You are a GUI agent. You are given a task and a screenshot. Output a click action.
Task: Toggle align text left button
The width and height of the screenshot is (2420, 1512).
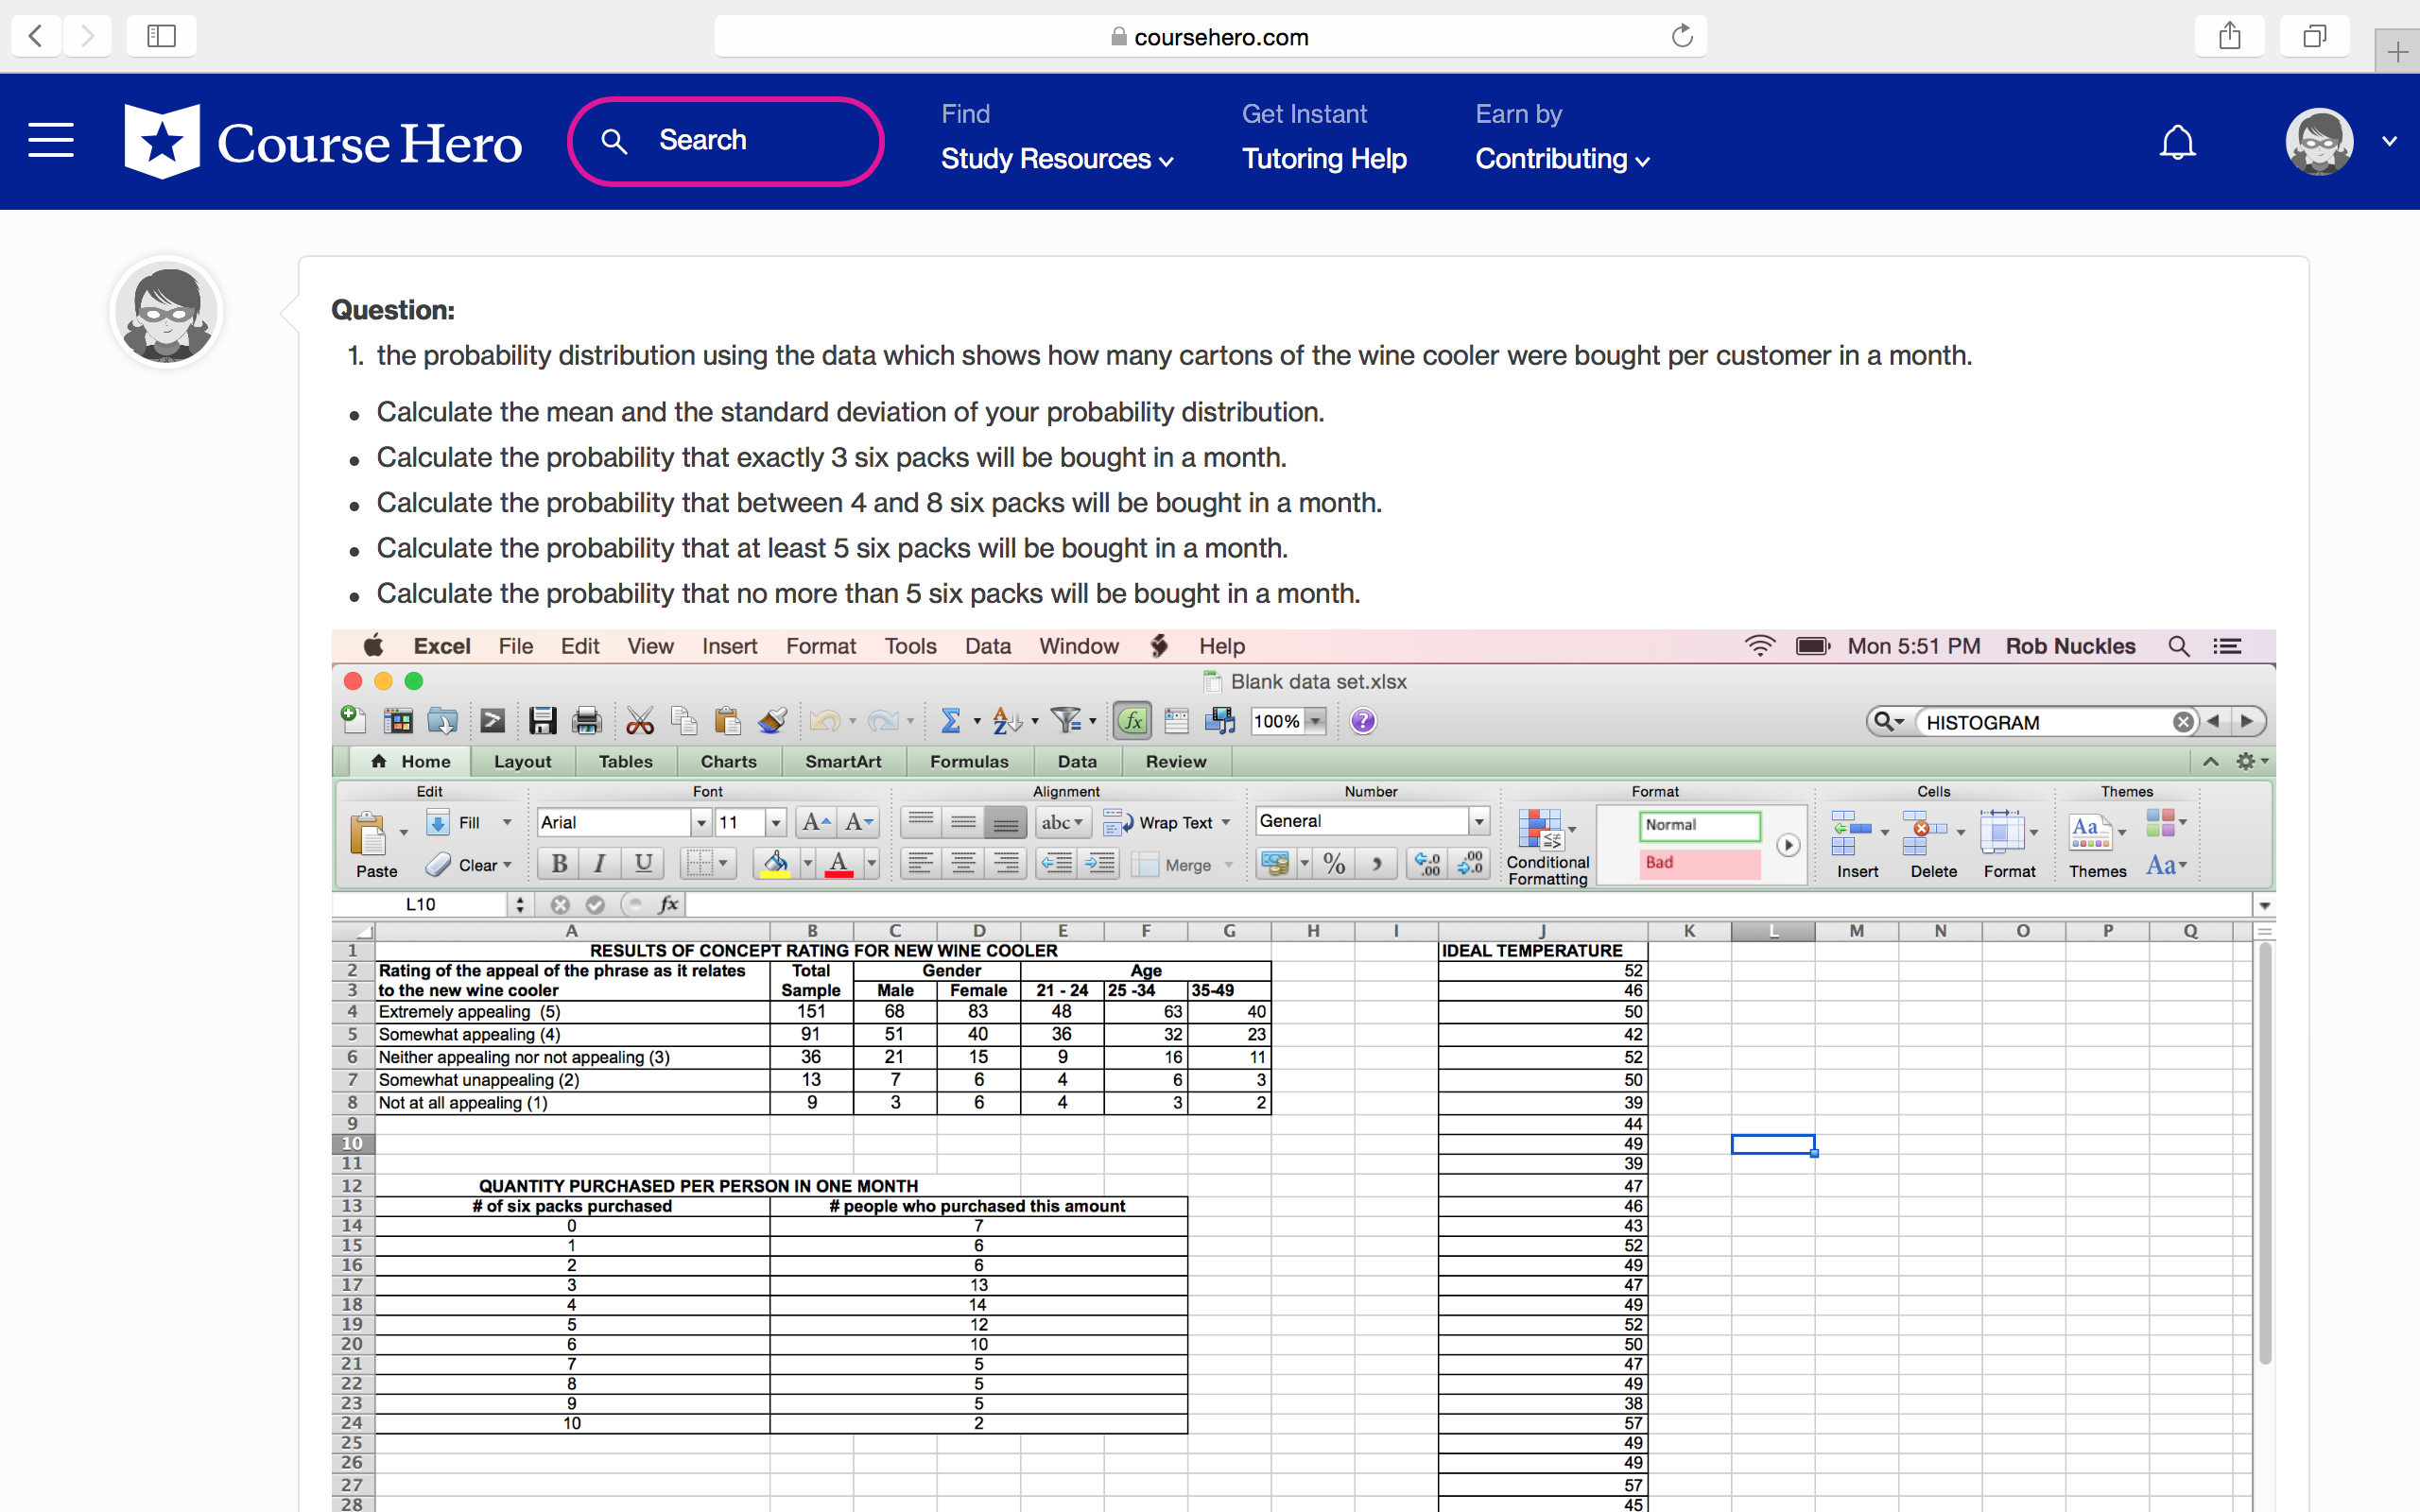[x=921, y=863]
